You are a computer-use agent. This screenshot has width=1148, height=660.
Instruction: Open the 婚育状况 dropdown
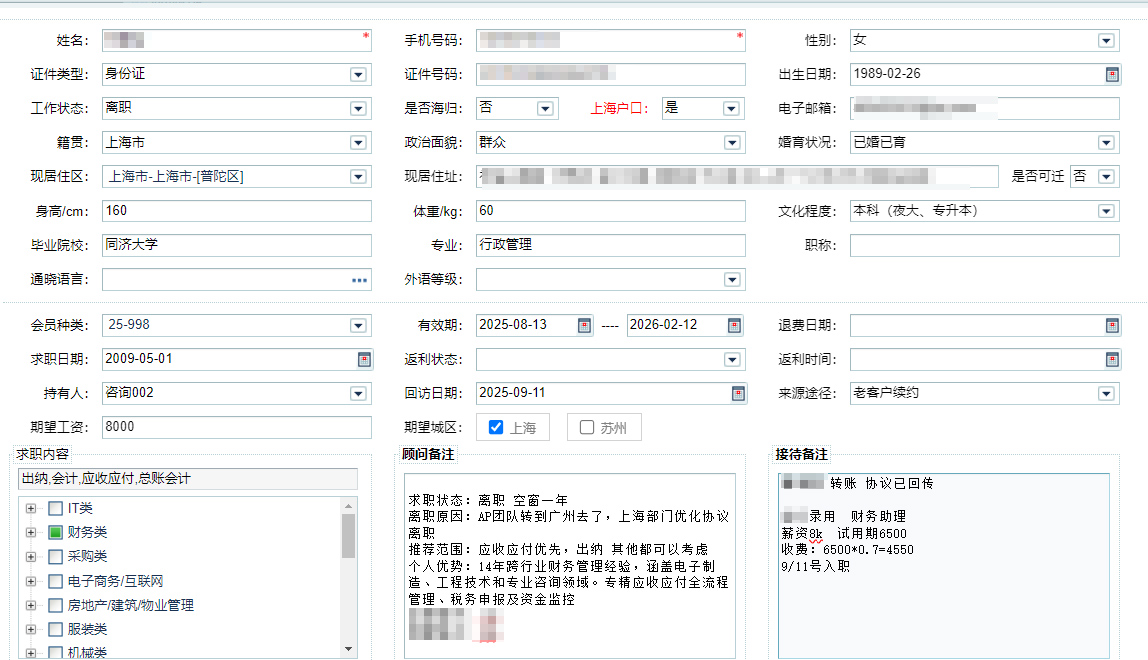1106,143
